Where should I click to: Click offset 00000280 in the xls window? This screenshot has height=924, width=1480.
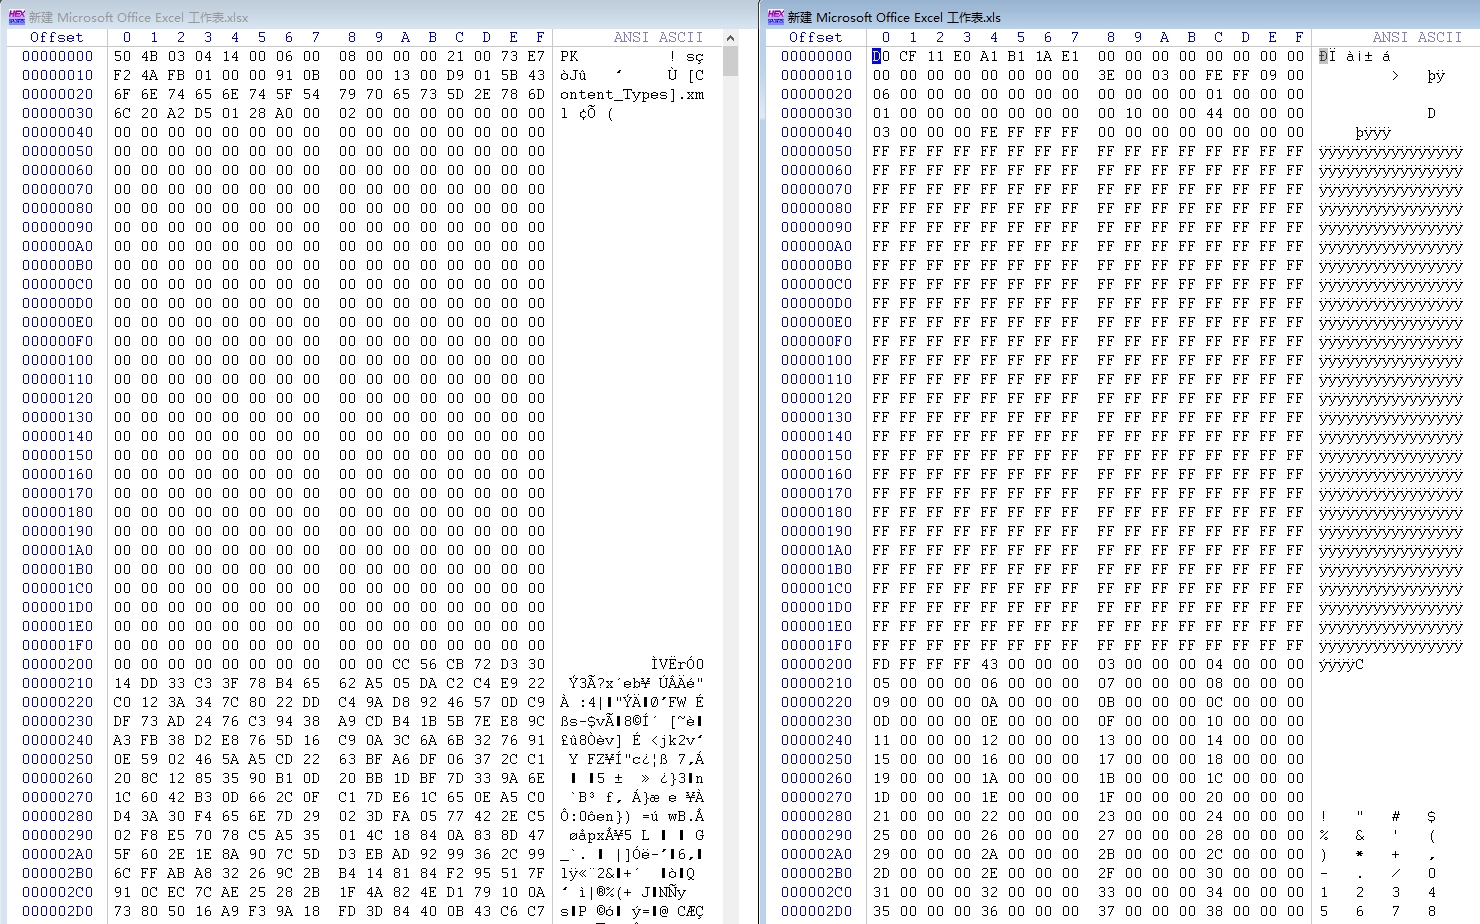[816, 816]
